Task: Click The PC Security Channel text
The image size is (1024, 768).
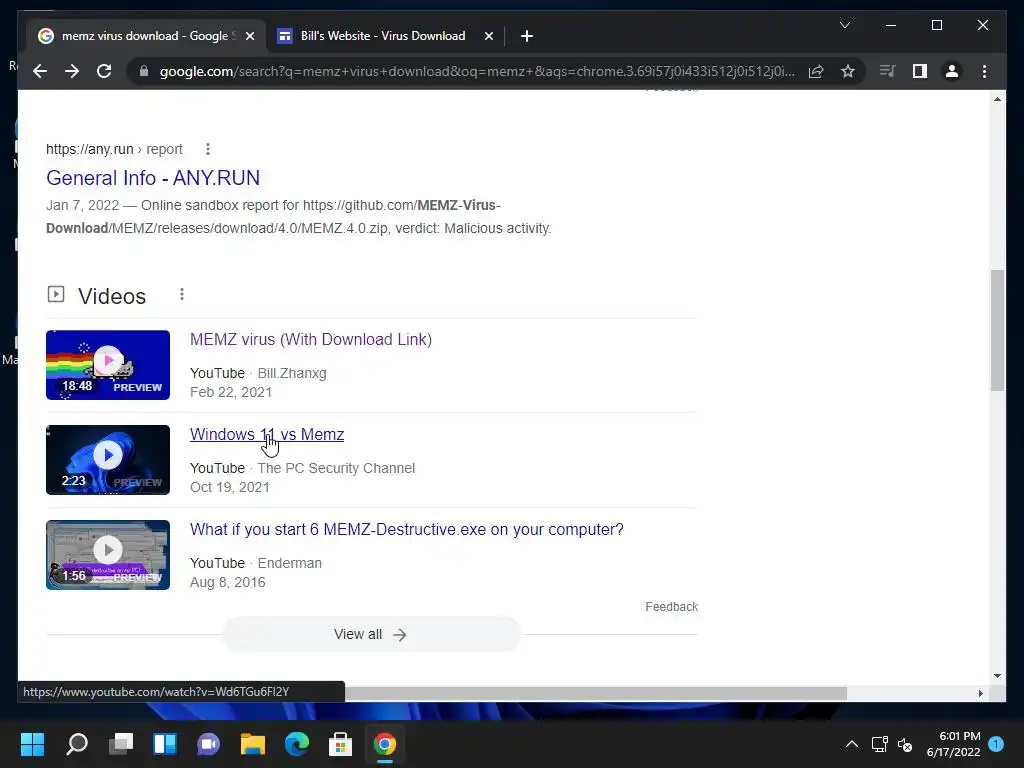Action: pos(336,468)
